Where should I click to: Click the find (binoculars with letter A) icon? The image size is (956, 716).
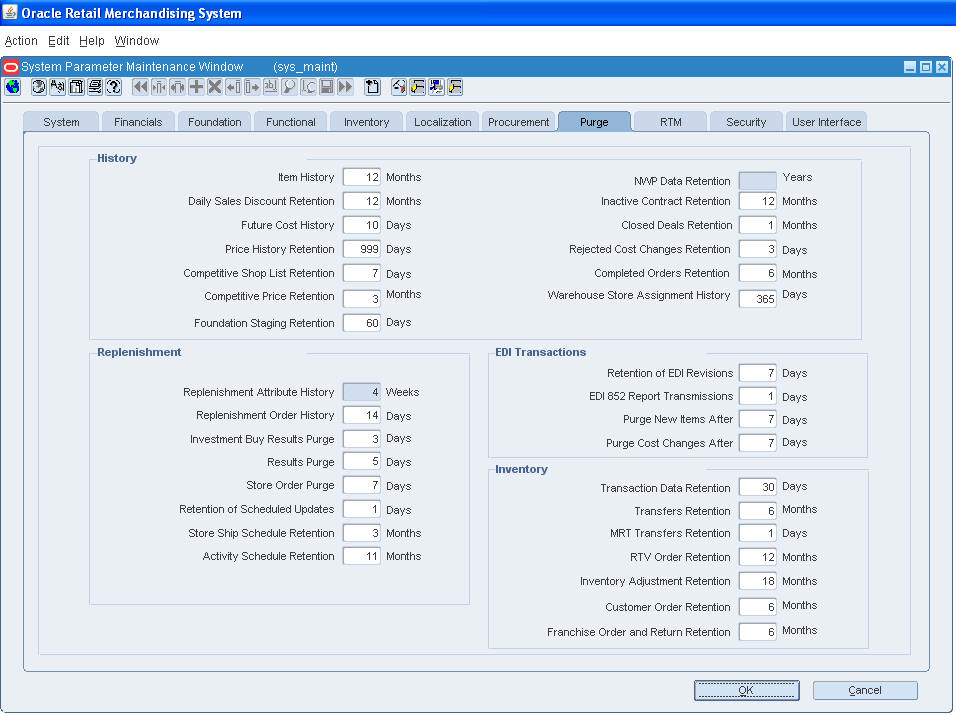pyautogui.click(x=57, y=87)
